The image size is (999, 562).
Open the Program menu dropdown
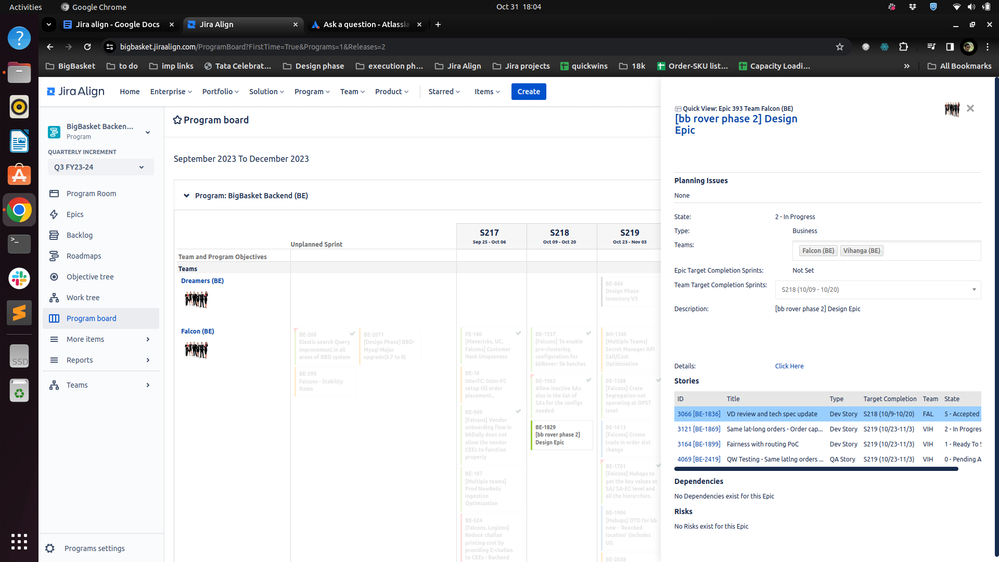pyautogui.click(x=312, y=92)
